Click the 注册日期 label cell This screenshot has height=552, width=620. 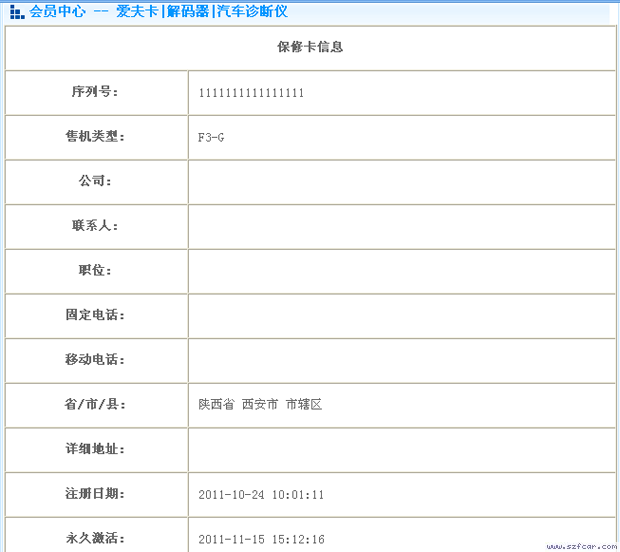95,494
